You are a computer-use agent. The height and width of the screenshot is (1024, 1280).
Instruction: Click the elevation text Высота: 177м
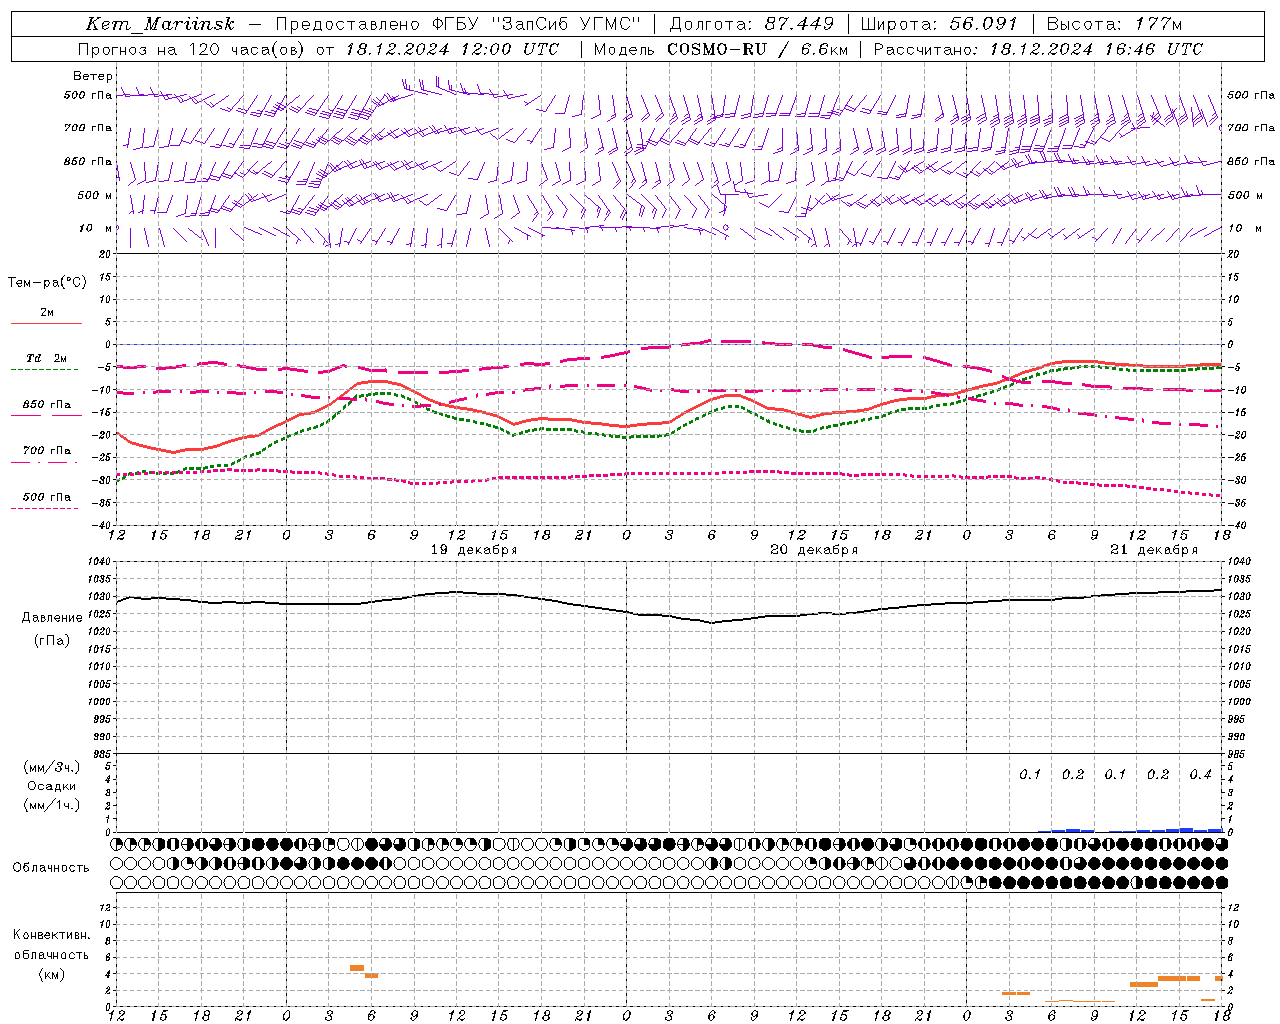point(1114,24)
